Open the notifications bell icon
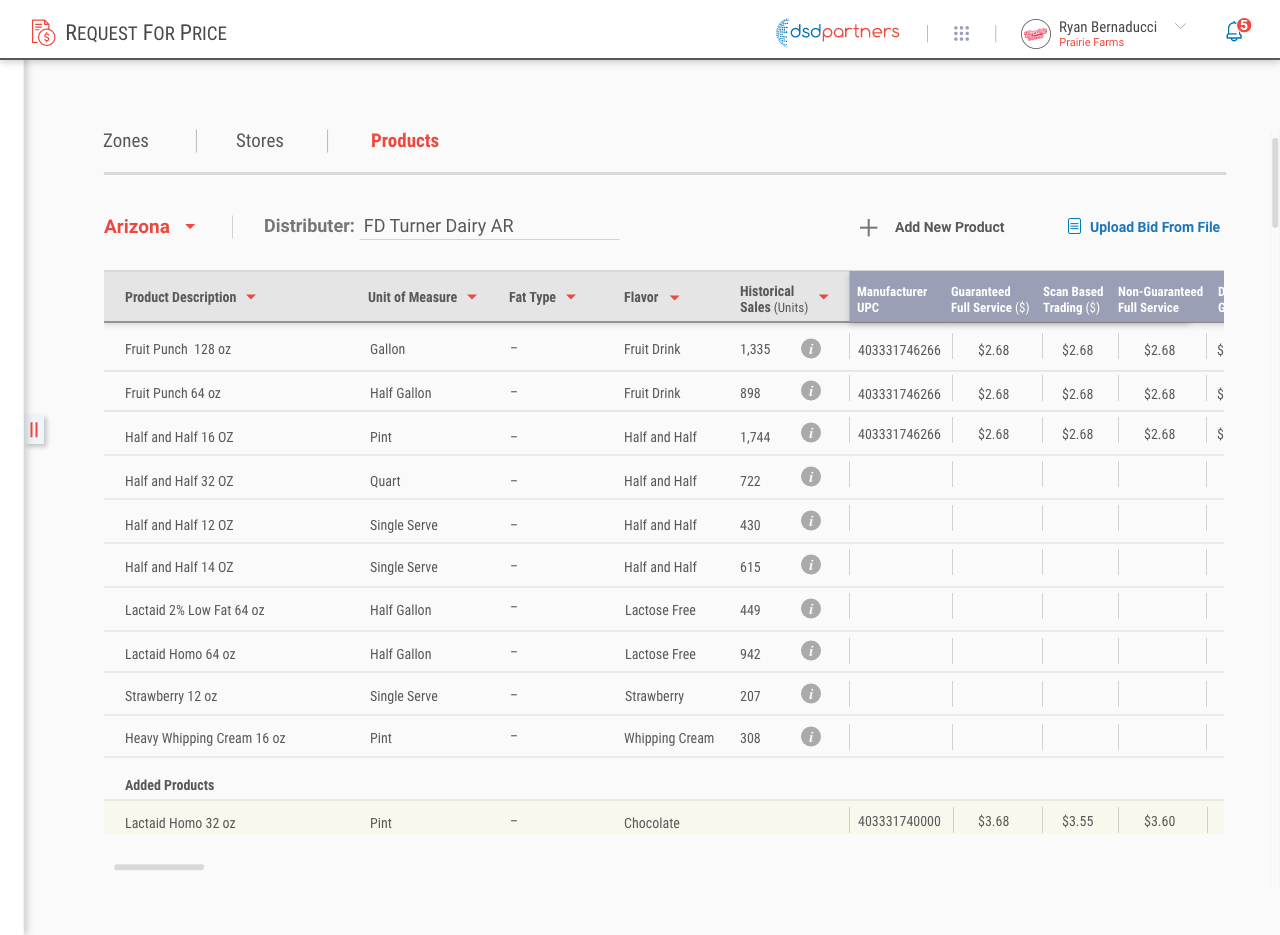Image resolution: width=1280 pixels, height=935 pixels. coord(1235,32)
